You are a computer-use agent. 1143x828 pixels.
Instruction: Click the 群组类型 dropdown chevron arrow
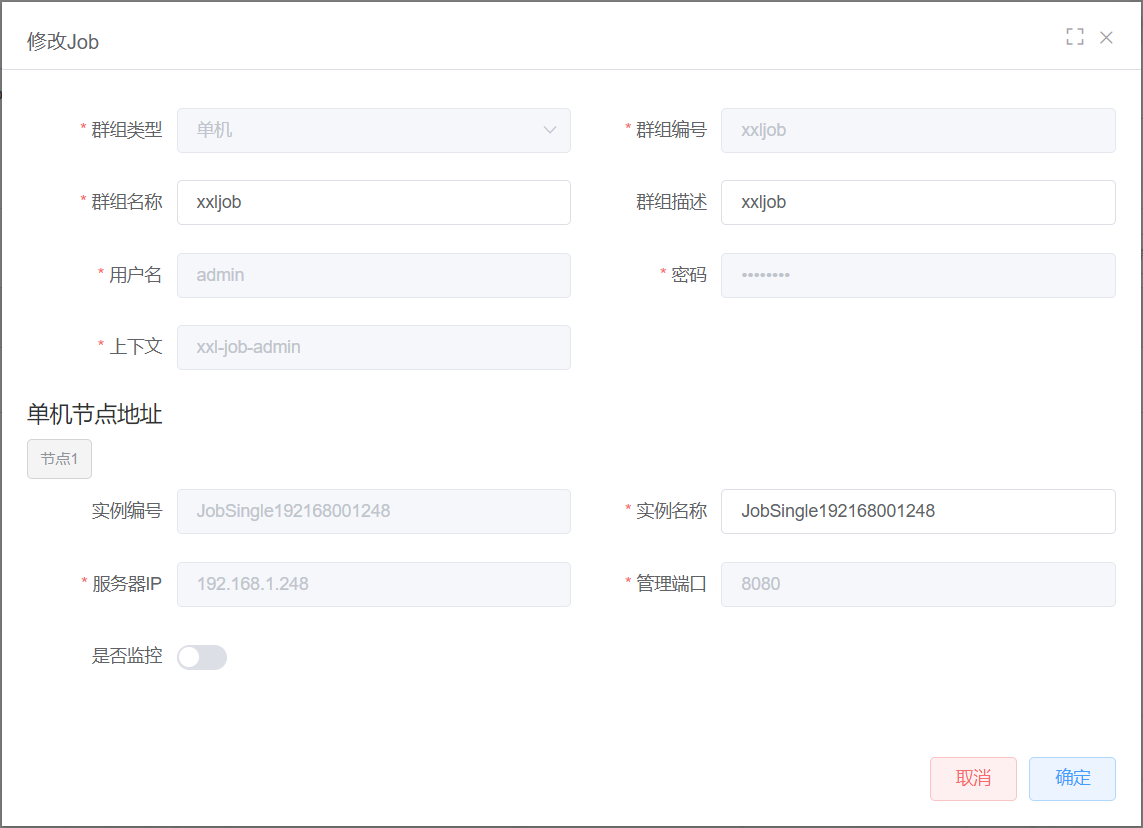[x=550, y=130]
